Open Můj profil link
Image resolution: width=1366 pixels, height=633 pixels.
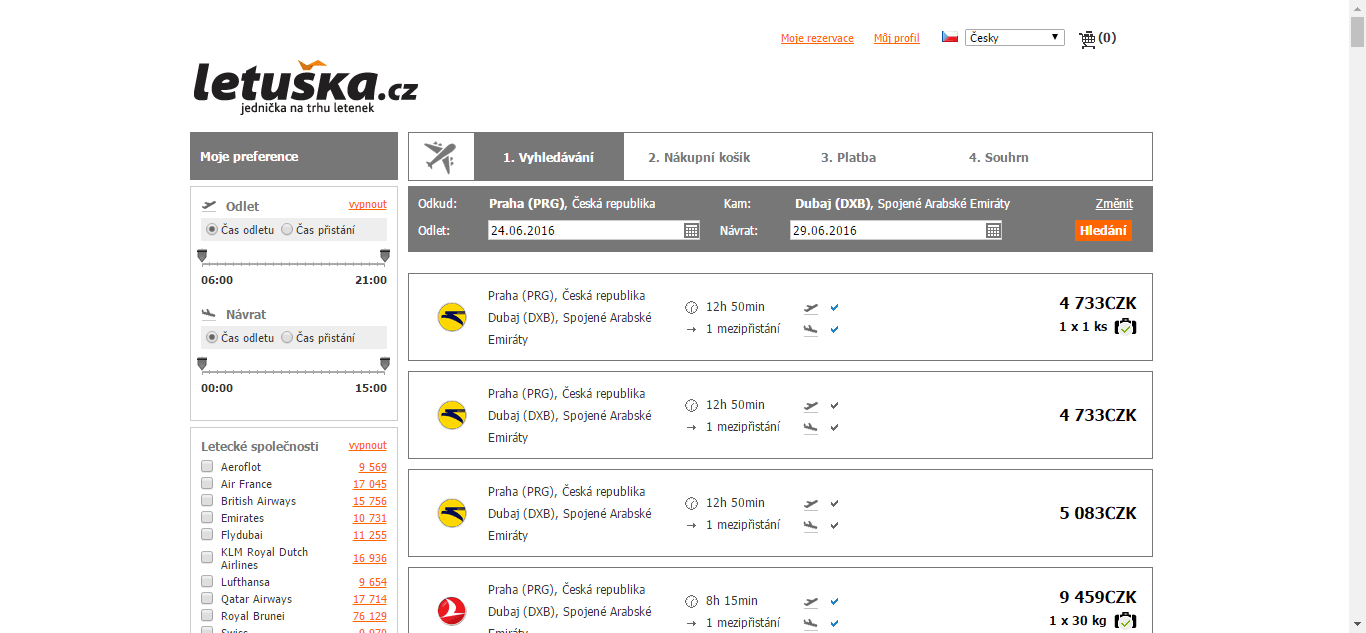pyautogui.click(x=897, y=38)
